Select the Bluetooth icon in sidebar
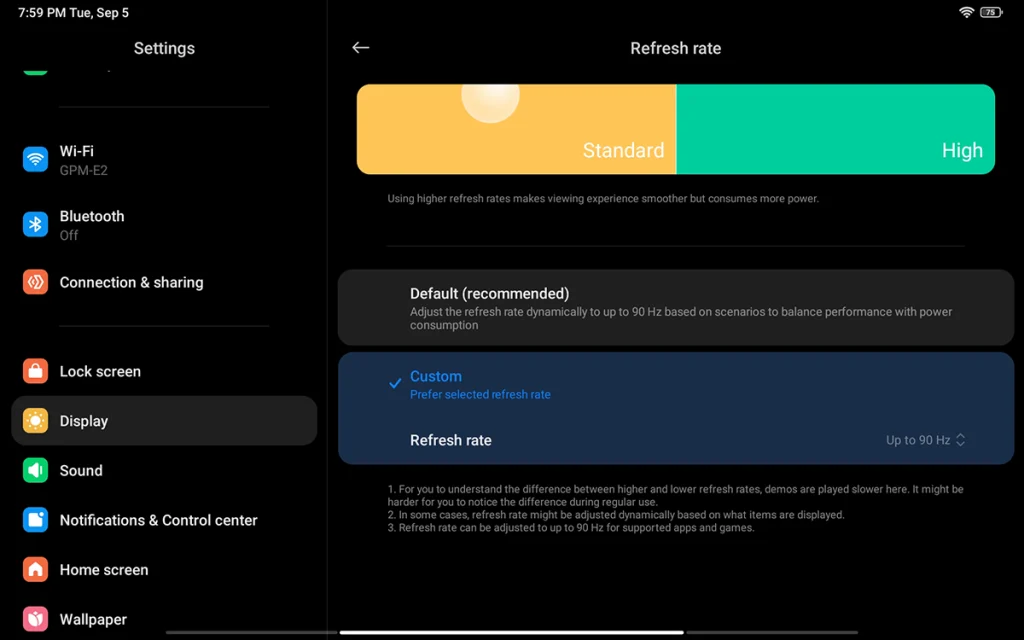This screenshot has height=640, width=1024. pos(35,225)
